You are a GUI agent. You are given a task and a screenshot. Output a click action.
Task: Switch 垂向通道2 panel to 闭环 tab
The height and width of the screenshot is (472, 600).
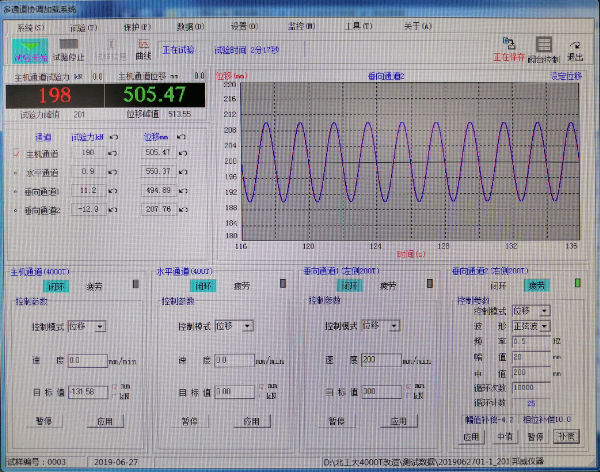(498, 286)
